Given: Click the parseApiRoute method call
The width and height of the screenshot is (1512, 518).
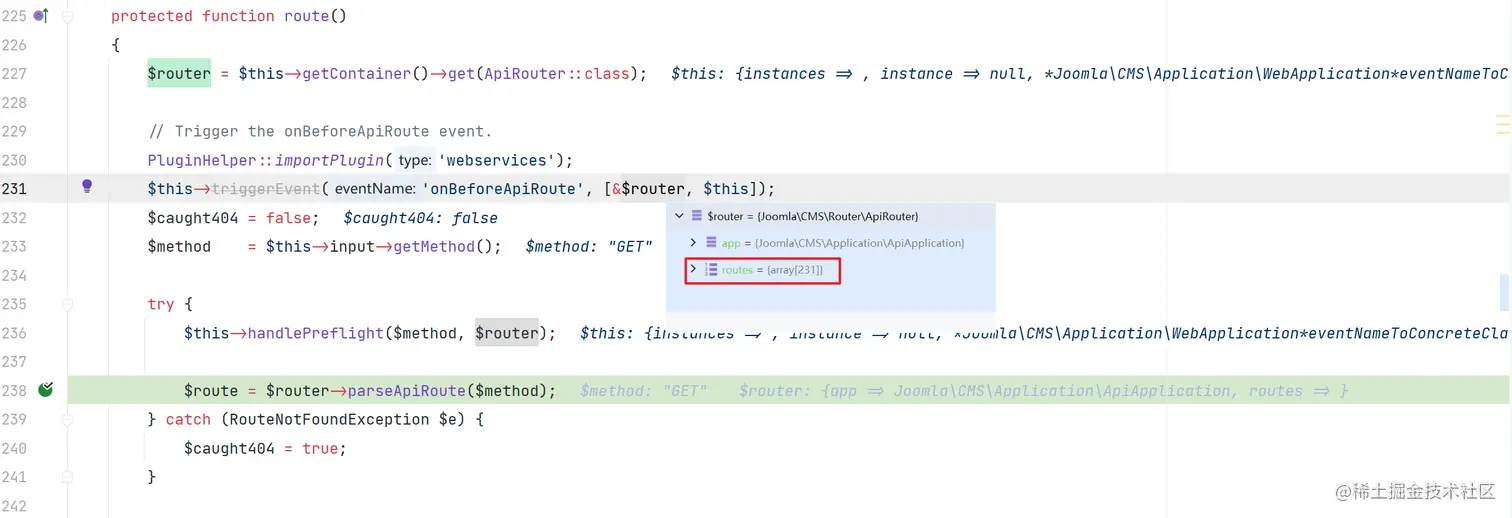Looking at the screenshot, I should pyautogui.click(x=407, y=391).
